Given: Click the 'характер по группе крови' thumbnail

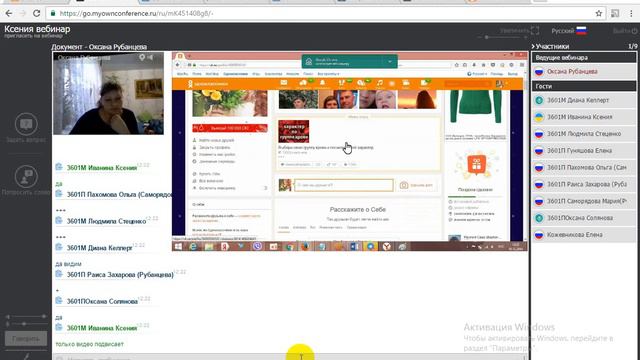Looking at the screenshot, I should [293, 131].
